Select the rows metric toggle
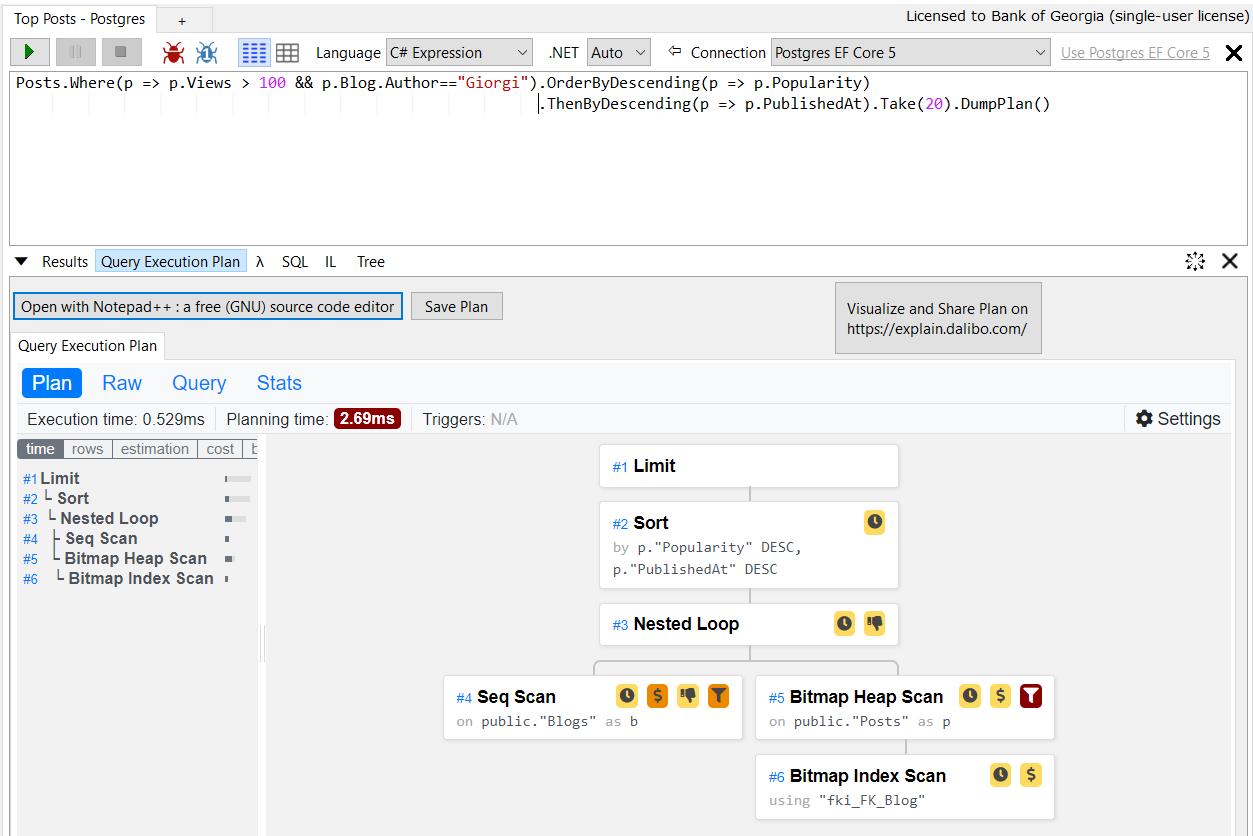The image size is (1253, 836). pyautogui.click(x=88, y=449)
